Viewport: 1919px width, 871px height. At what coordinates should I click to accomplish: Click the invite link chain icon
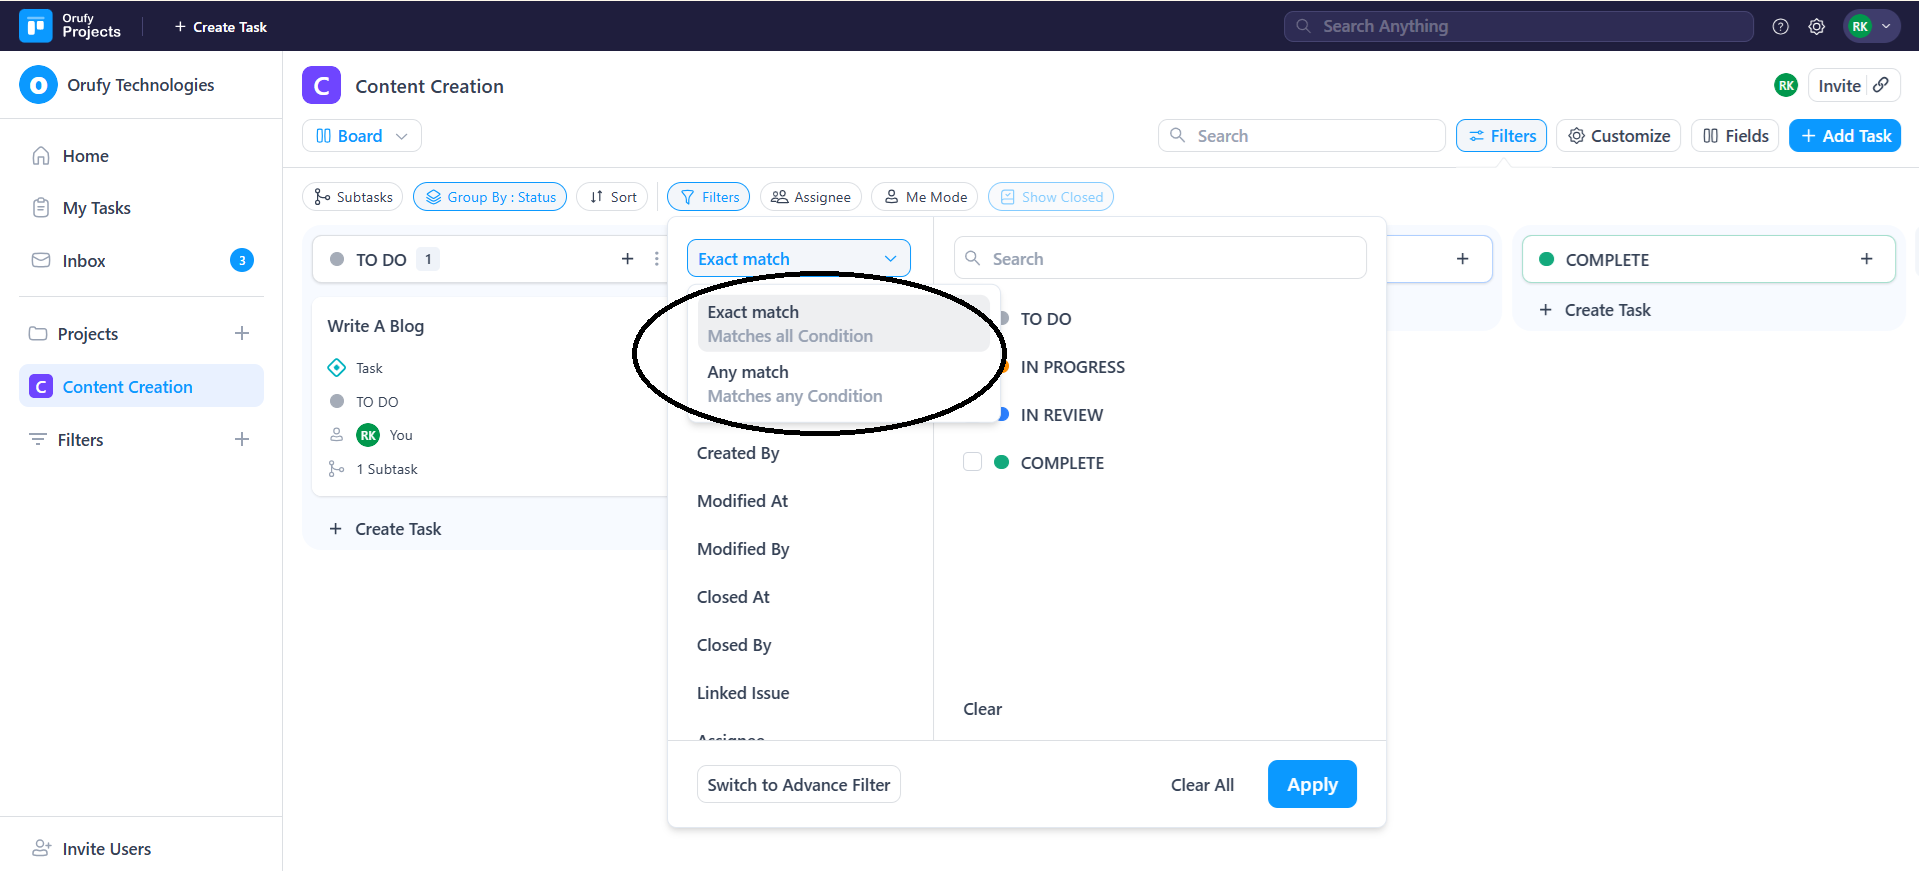pos(1881,85)
